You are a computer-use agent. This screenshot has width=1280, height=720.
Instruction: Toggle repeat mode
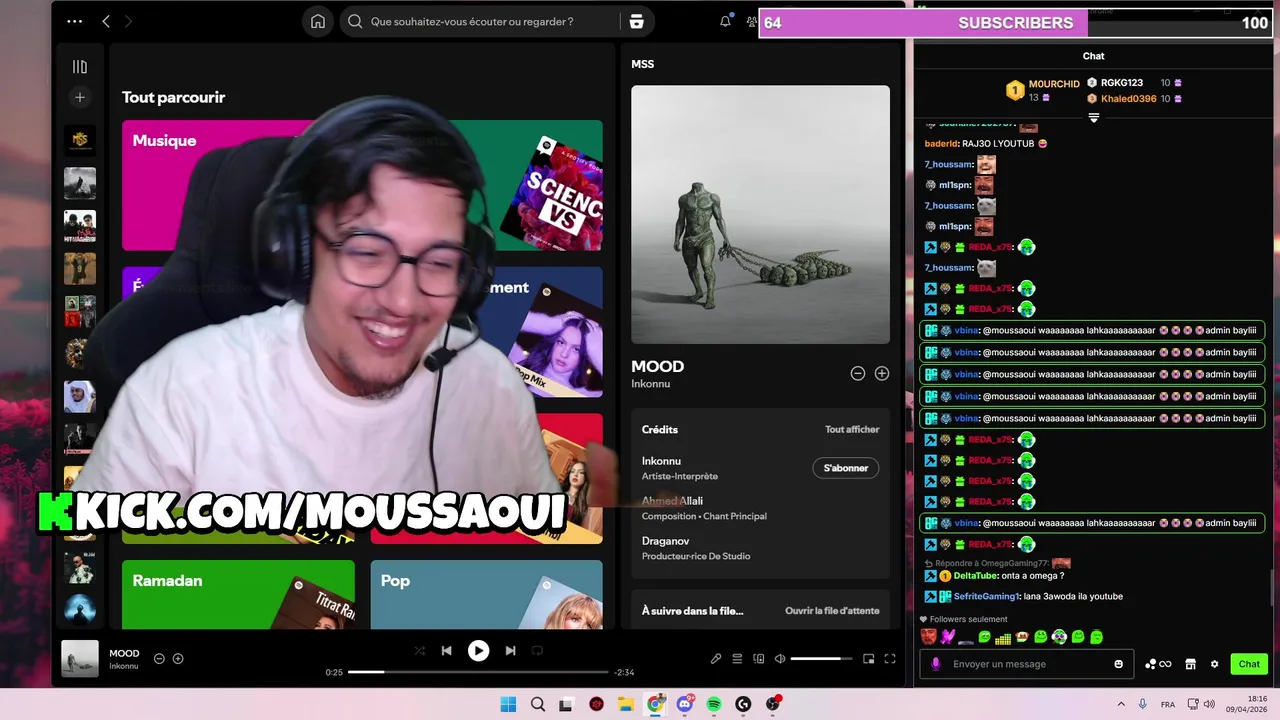(537, 651)
